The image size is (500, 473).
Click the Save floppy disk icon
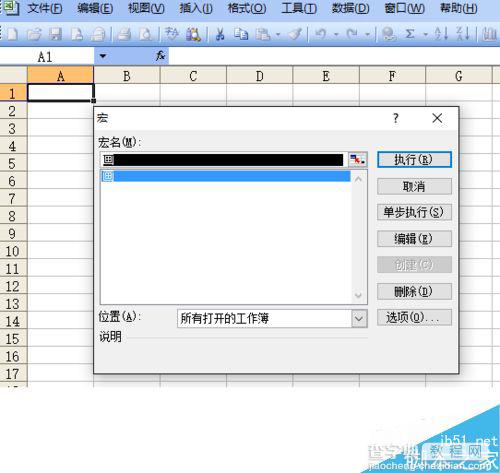[x=55, y=34]
